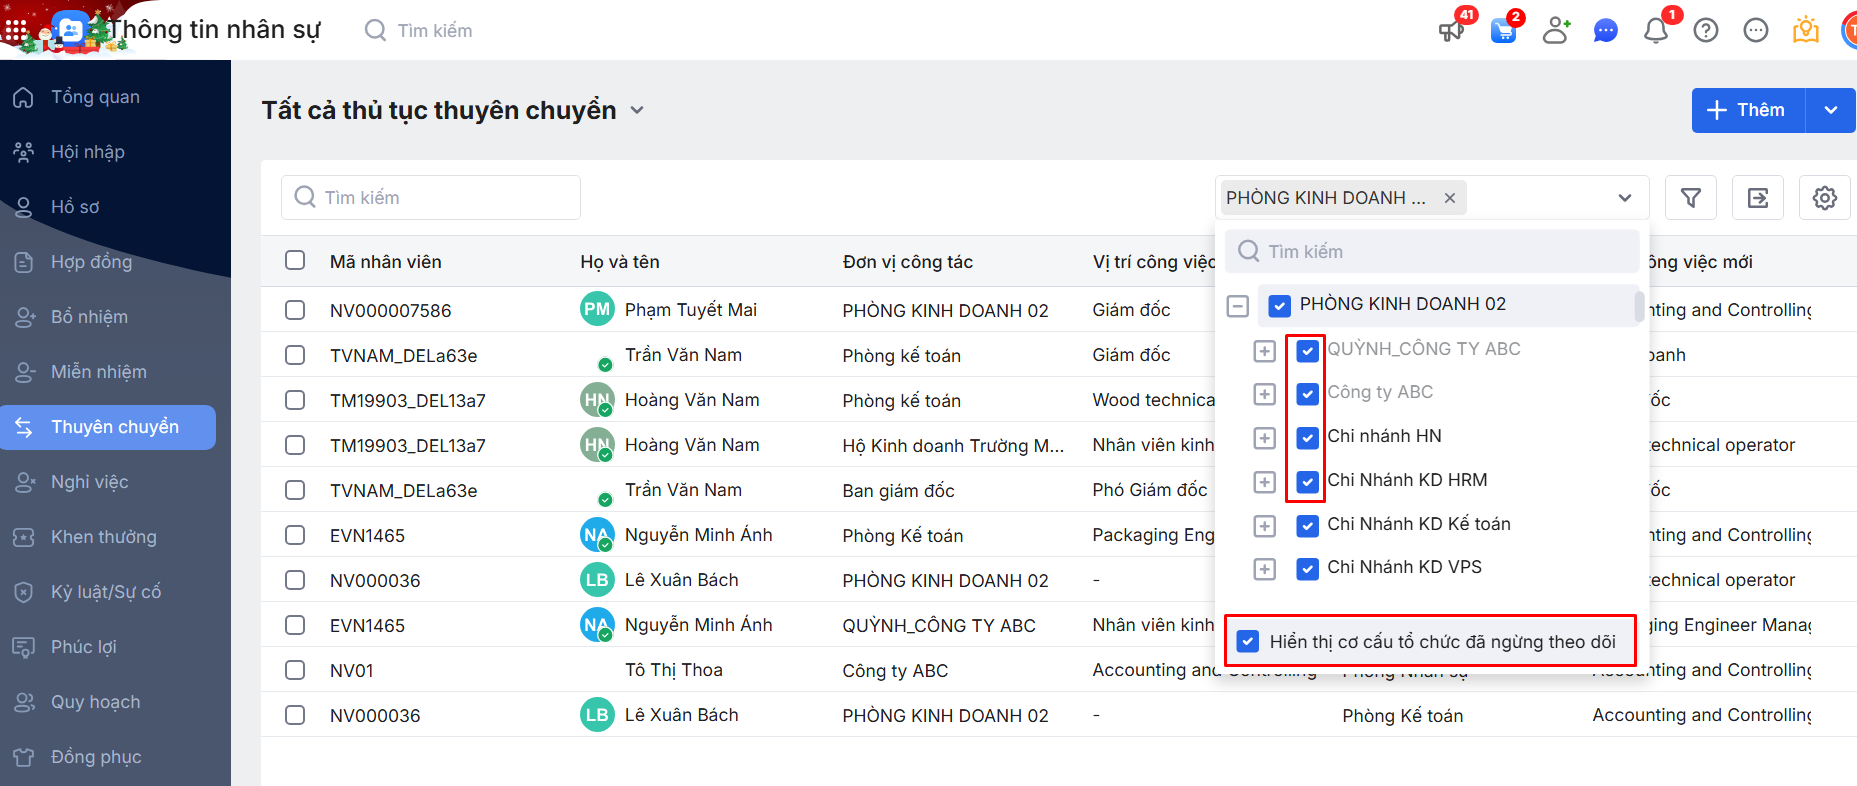1857x786 pixels.
Task: Expand the Chi nhánh HN tree node
Action: 1265,438
